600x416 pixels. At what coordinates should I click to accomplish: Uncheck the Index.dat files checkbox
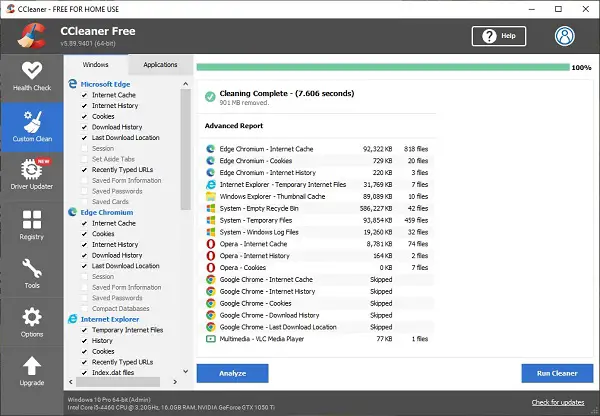[x=84, y=372]
